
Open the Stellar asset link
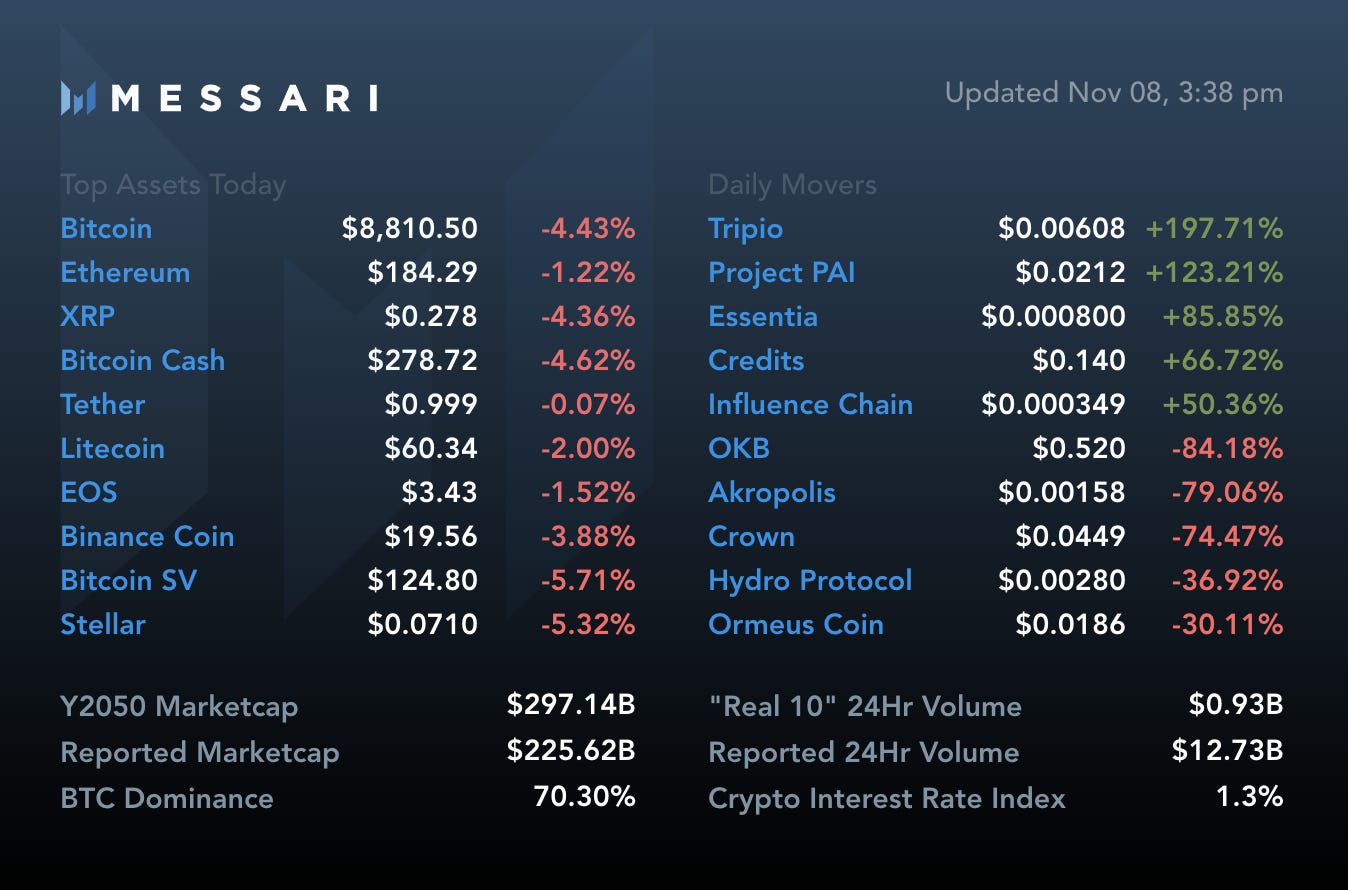tap(103, 624)
